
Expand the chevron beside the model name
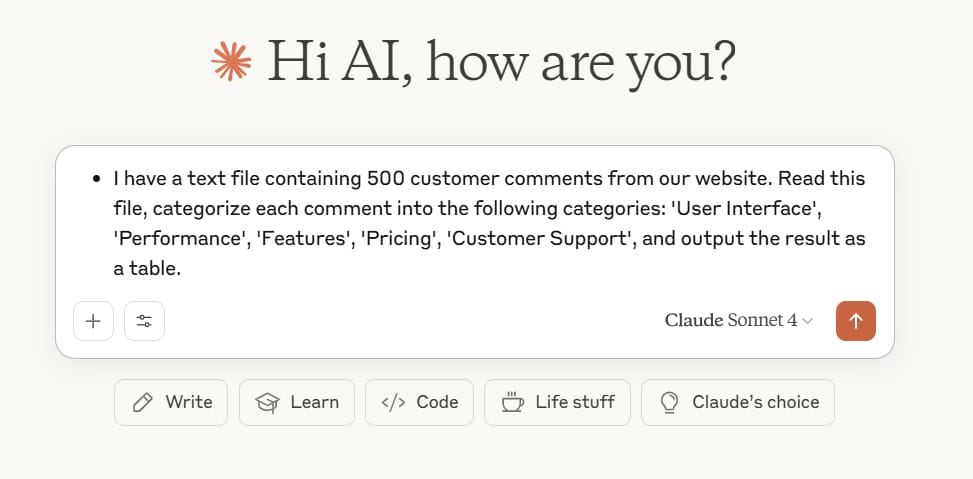pos(808,321)
